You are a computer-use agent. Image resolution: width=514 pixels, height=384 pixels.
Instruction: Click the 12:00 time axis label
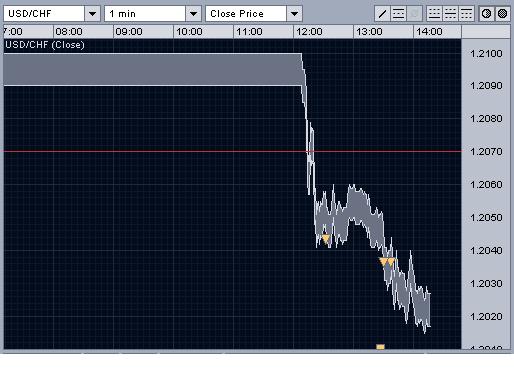tap(309, 32)
